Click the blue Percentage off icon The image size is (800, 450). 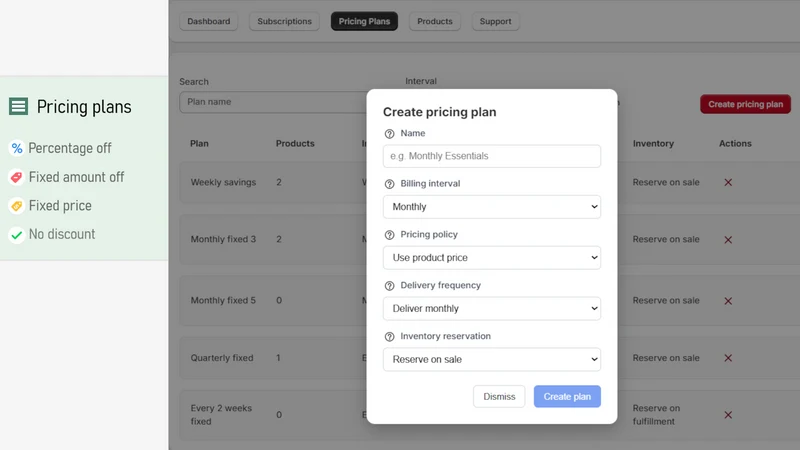coord(17,148)
